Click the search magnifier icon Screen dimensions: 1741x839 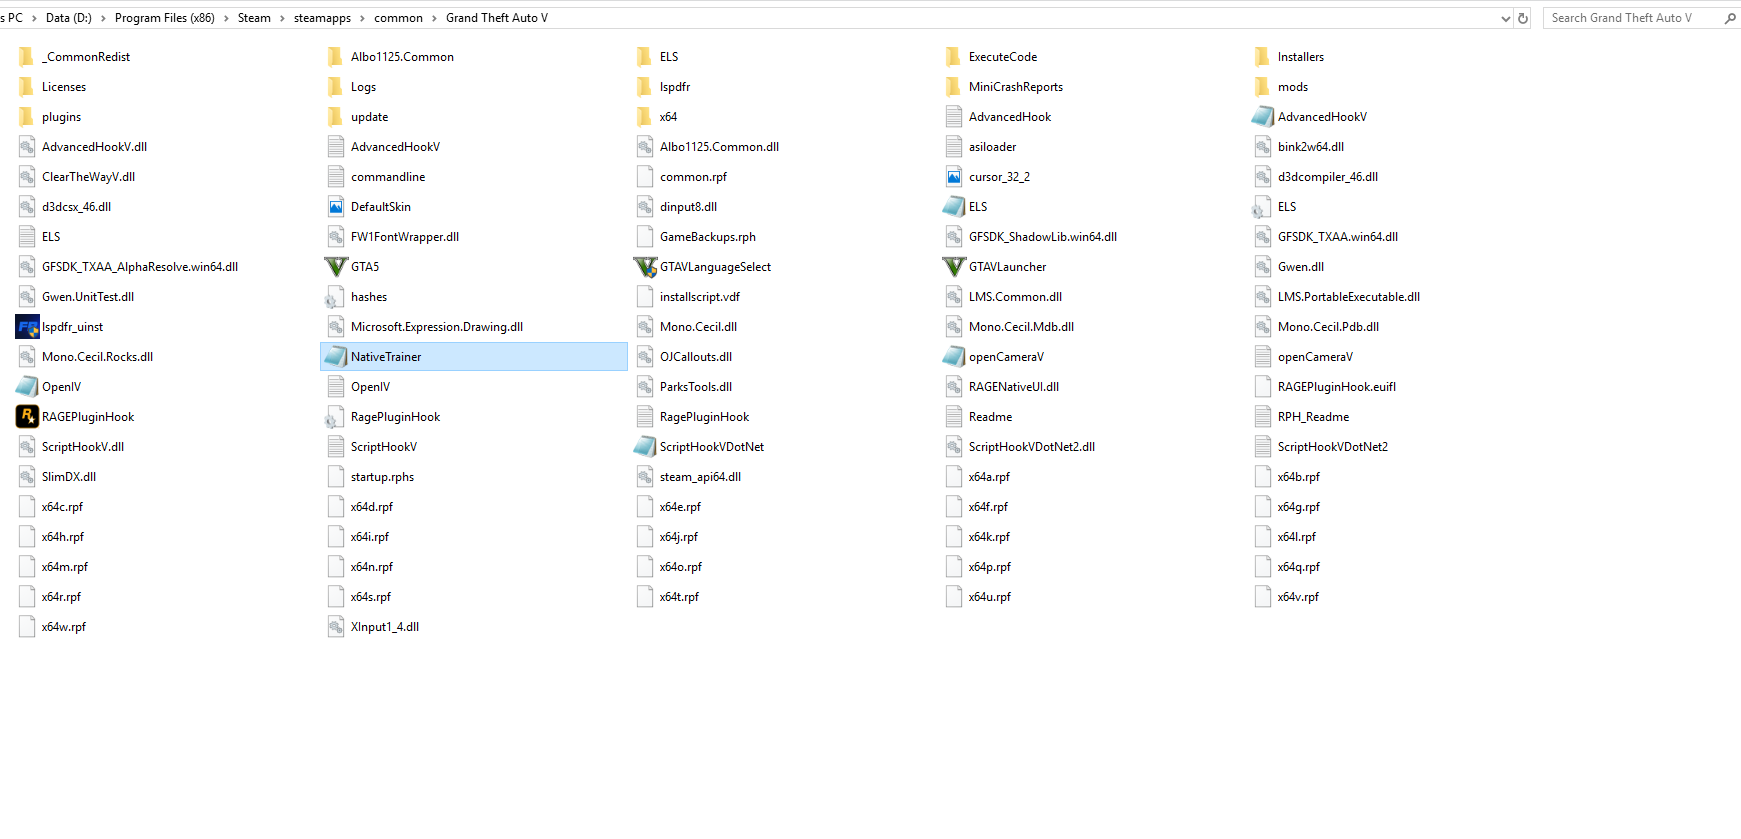pos(1730,18)
